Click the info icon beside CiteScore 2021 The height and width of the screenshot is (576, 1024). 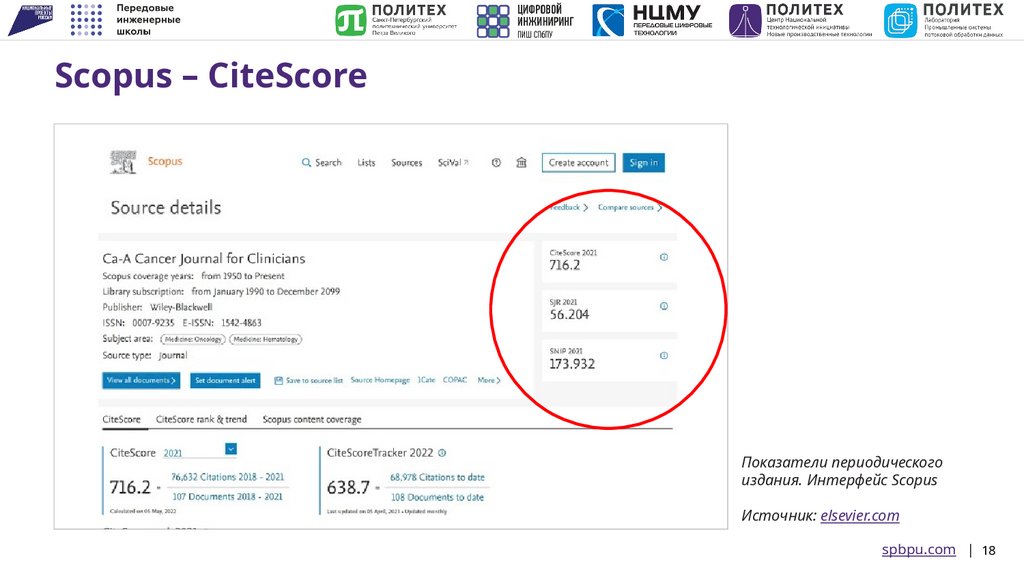[664, 258]
